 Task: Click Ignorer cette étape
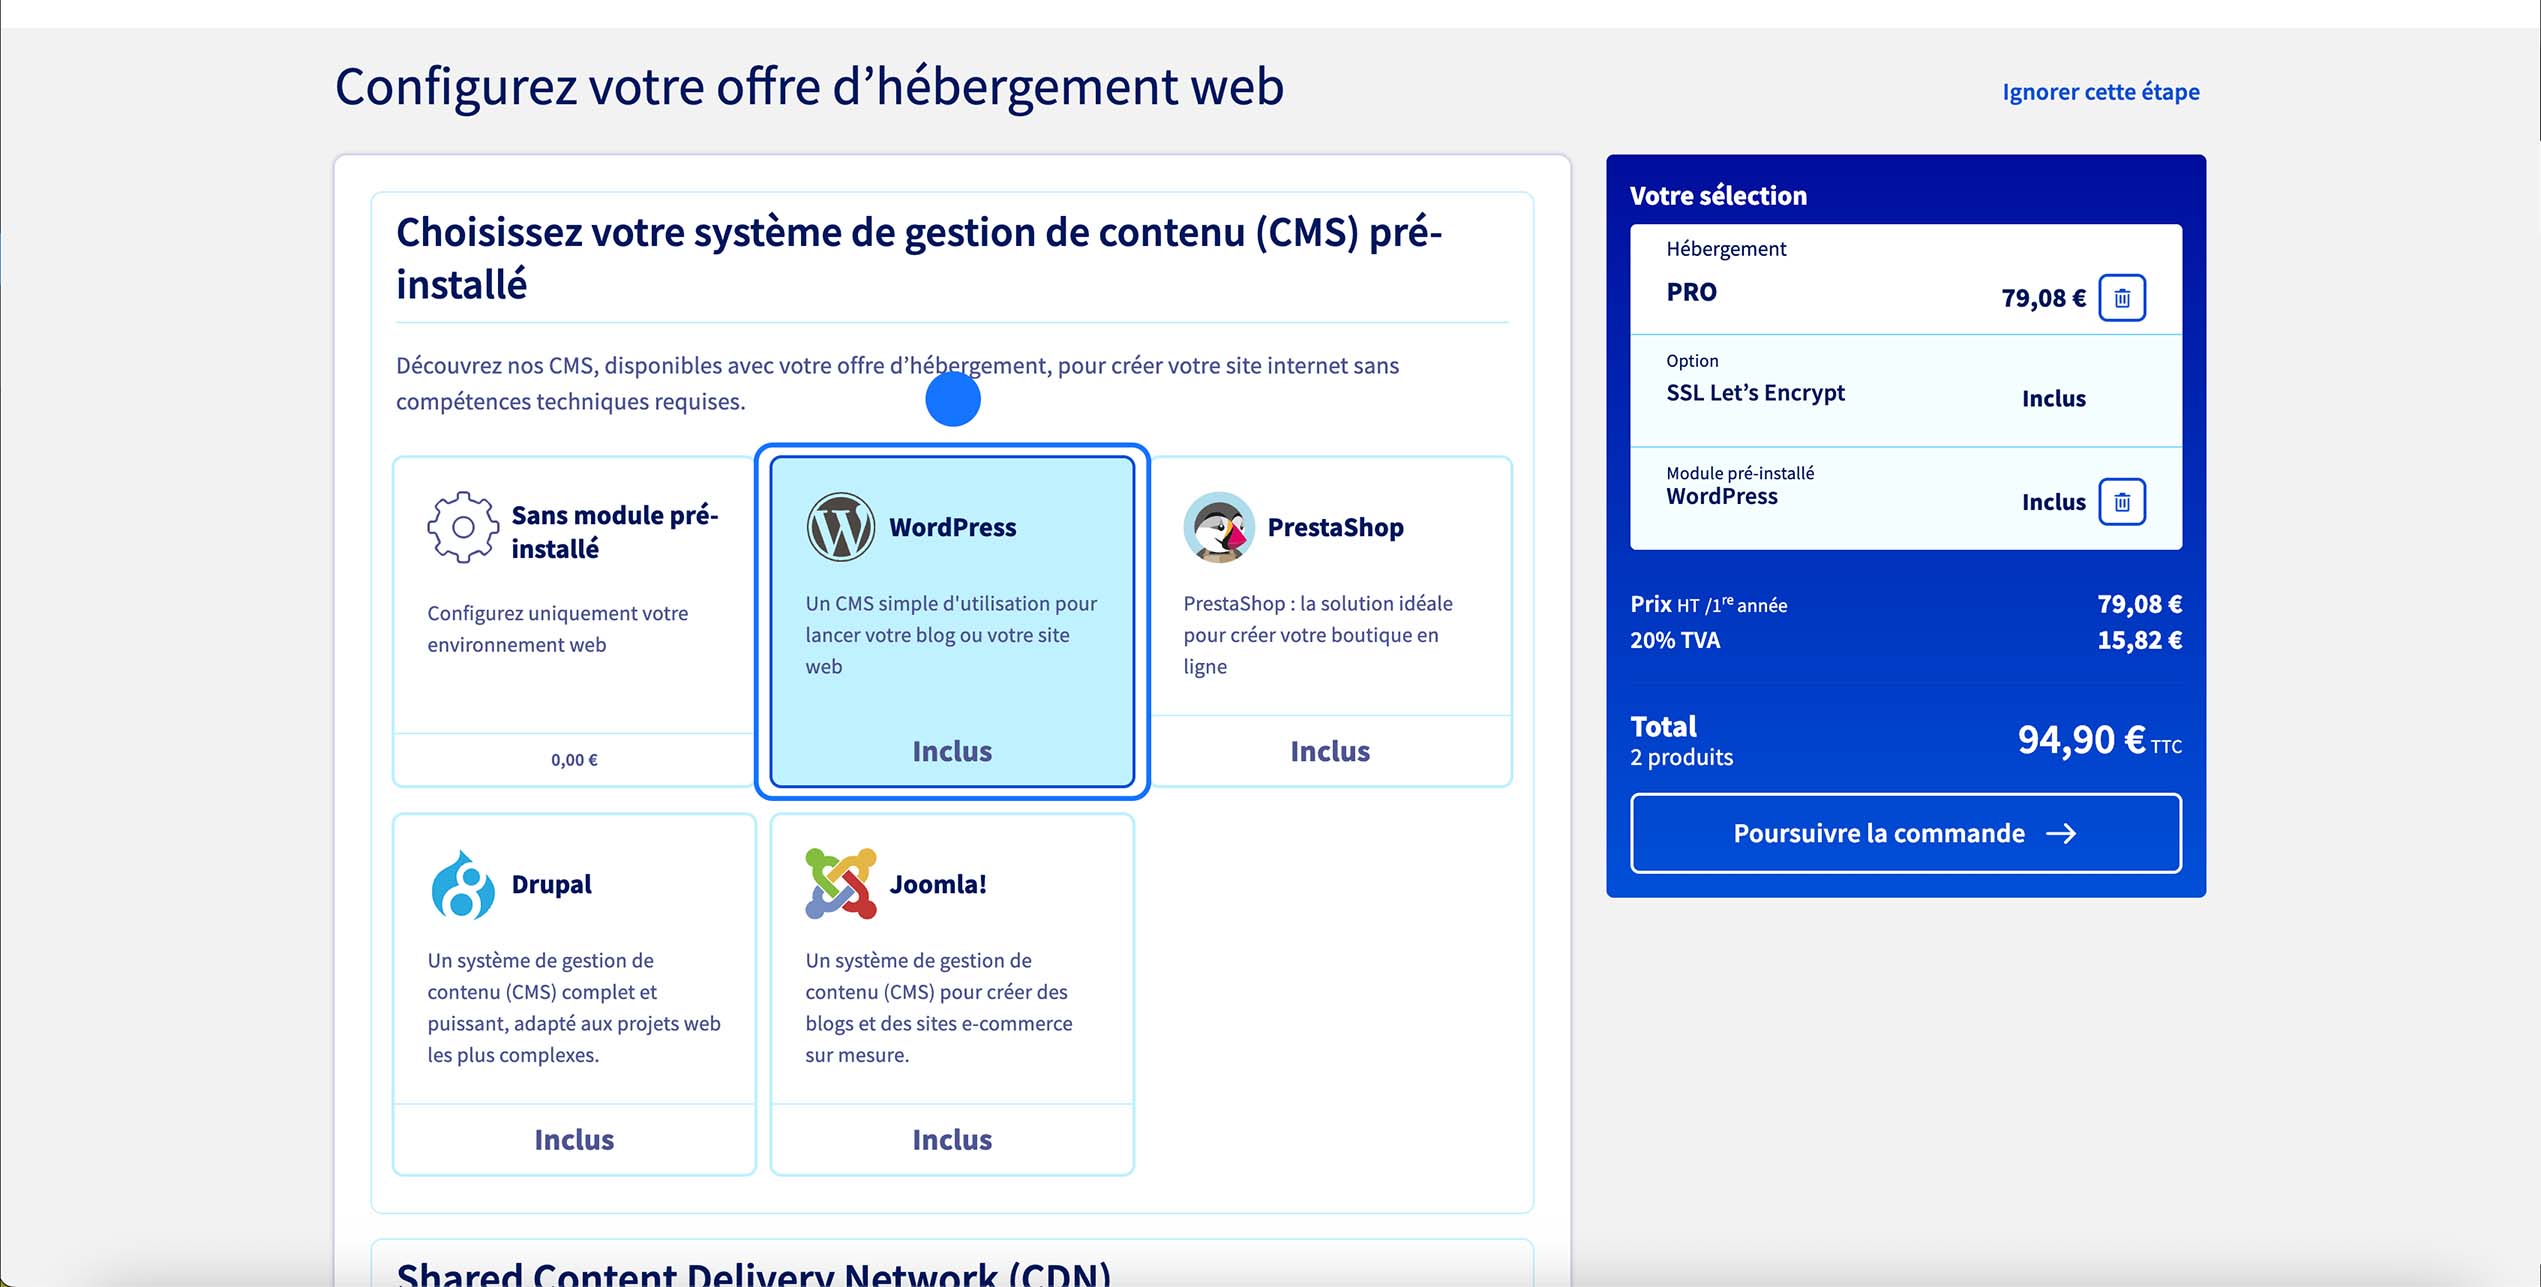2099,90
